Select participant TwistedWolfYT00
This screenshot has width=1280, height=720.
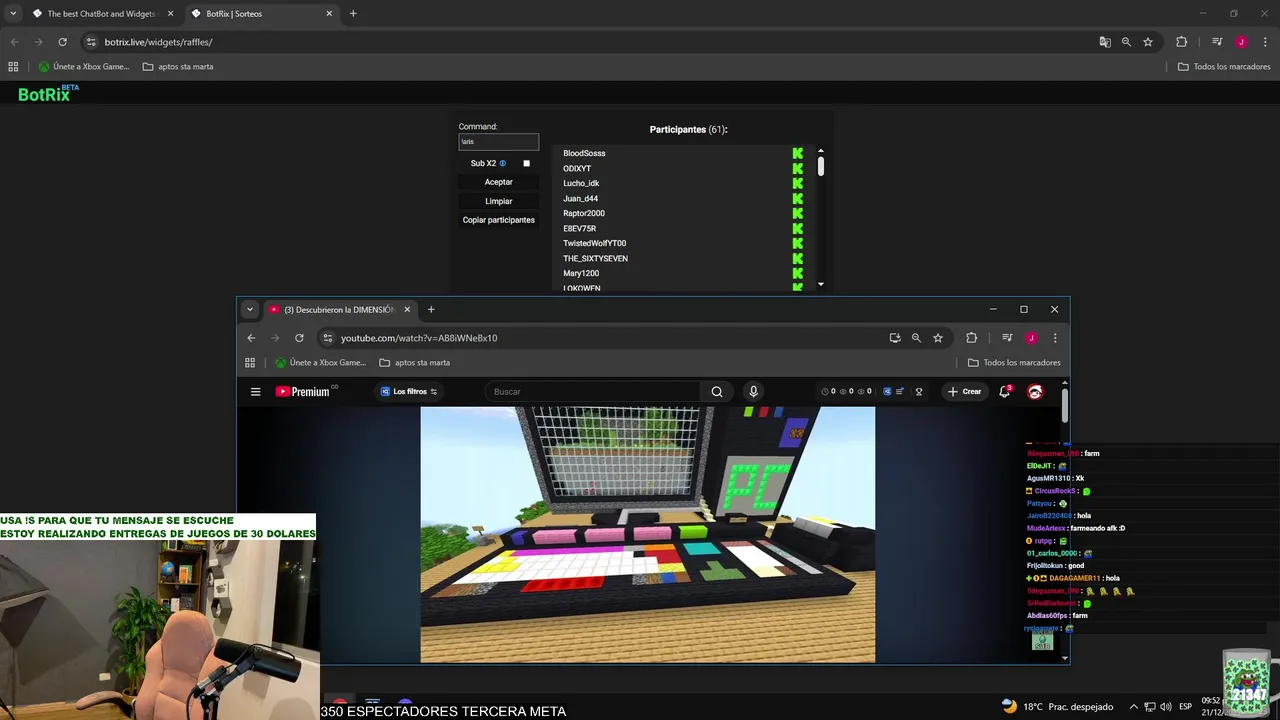click(594, 243)
